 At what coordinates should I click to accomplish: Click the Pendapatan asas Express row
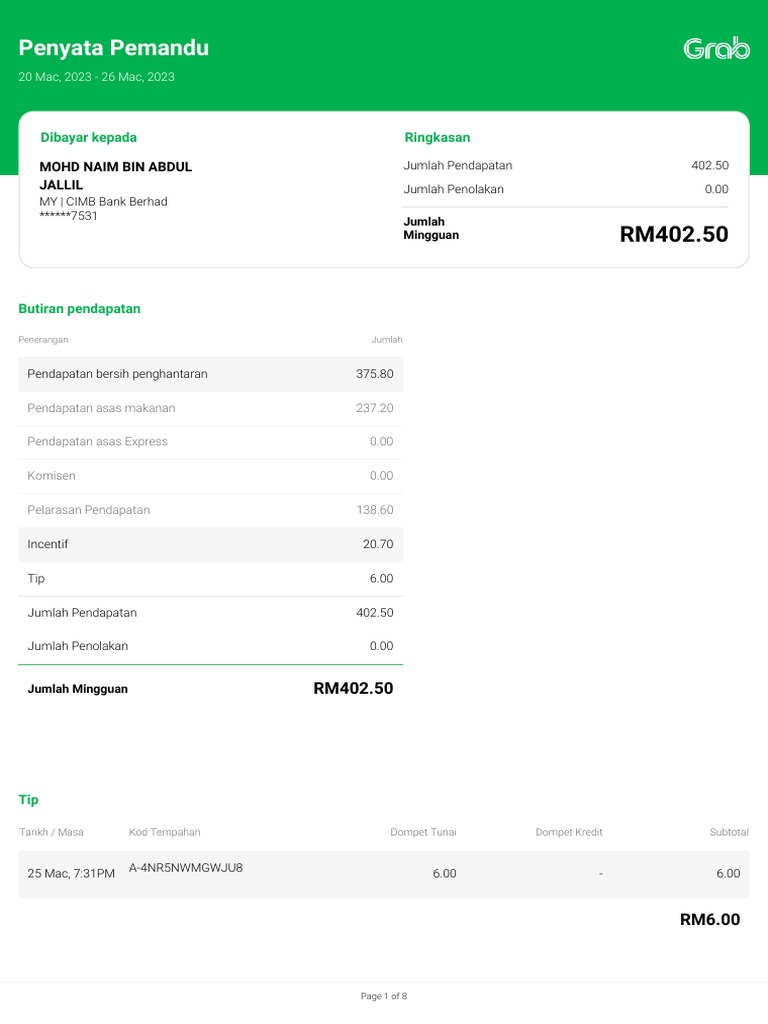[210, 441]
